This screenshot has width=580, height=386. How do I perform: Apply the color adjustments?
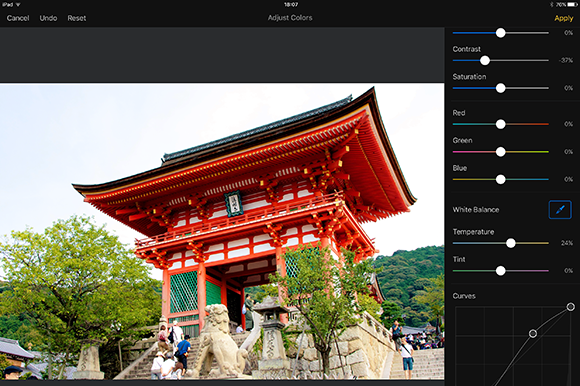(x=563, y=18)
